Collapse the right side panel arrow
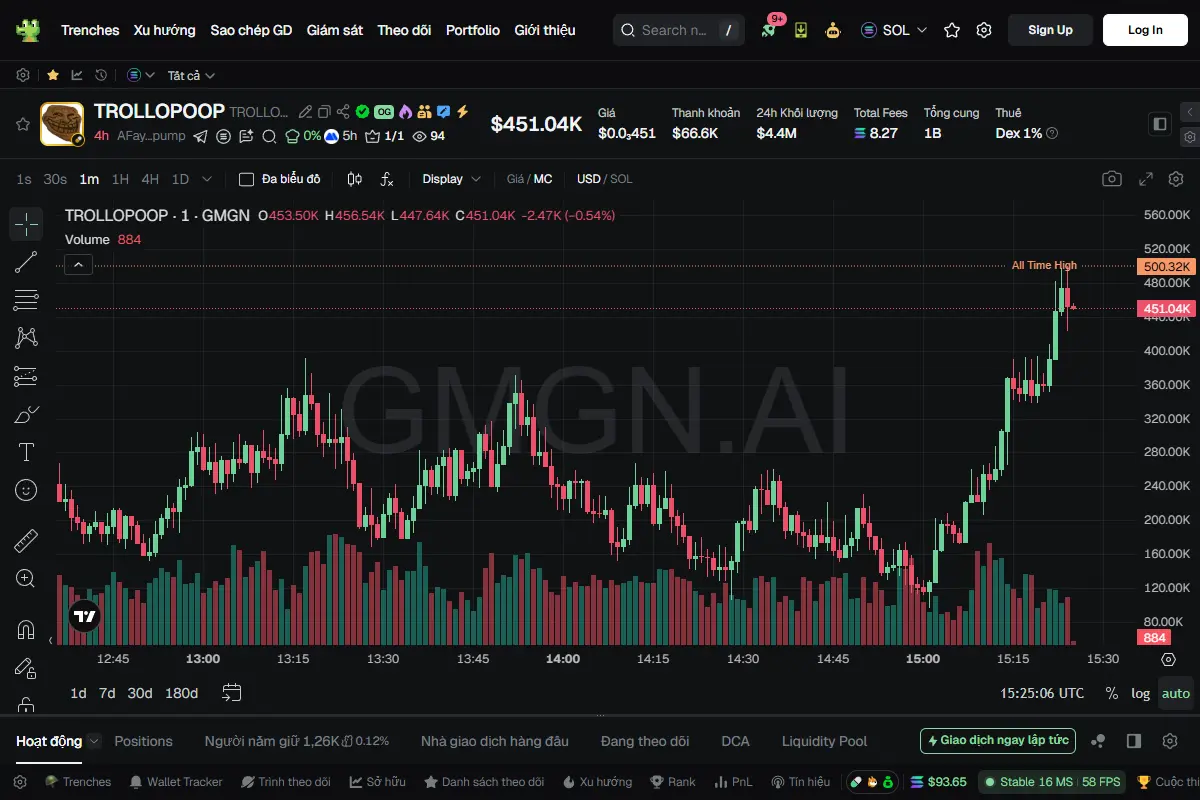The height and width of the screenshot is (800, 1200). pos(1190,112)
